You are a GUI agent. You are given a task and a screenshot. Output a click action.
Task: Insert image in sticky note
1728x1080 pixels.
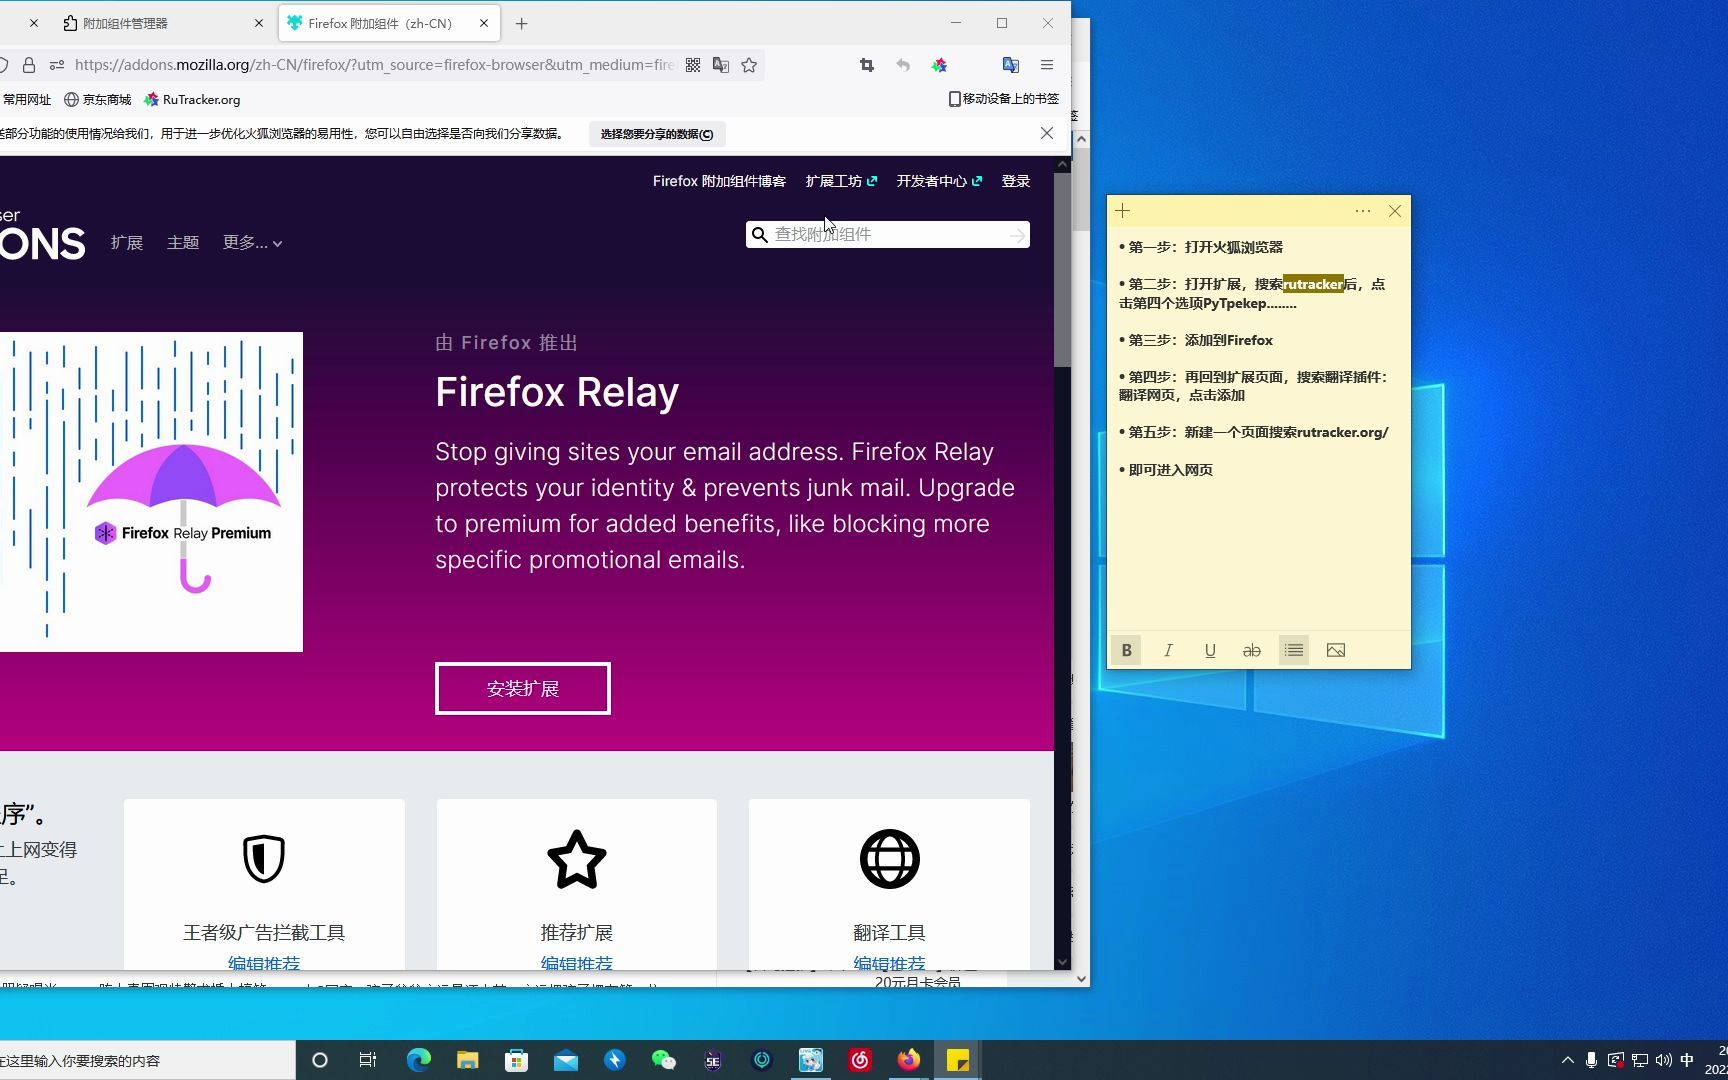(1336, 650)
